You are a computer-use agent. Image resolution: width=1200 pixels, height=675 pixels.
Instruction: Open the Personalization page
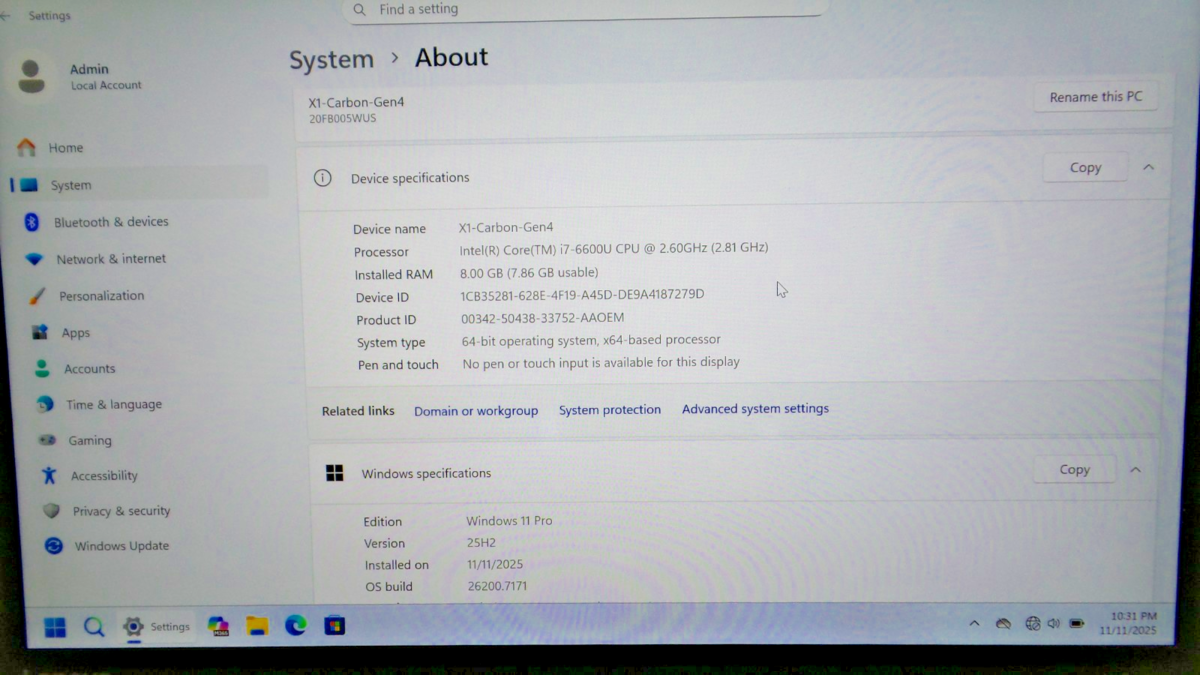tap(101, 296)
